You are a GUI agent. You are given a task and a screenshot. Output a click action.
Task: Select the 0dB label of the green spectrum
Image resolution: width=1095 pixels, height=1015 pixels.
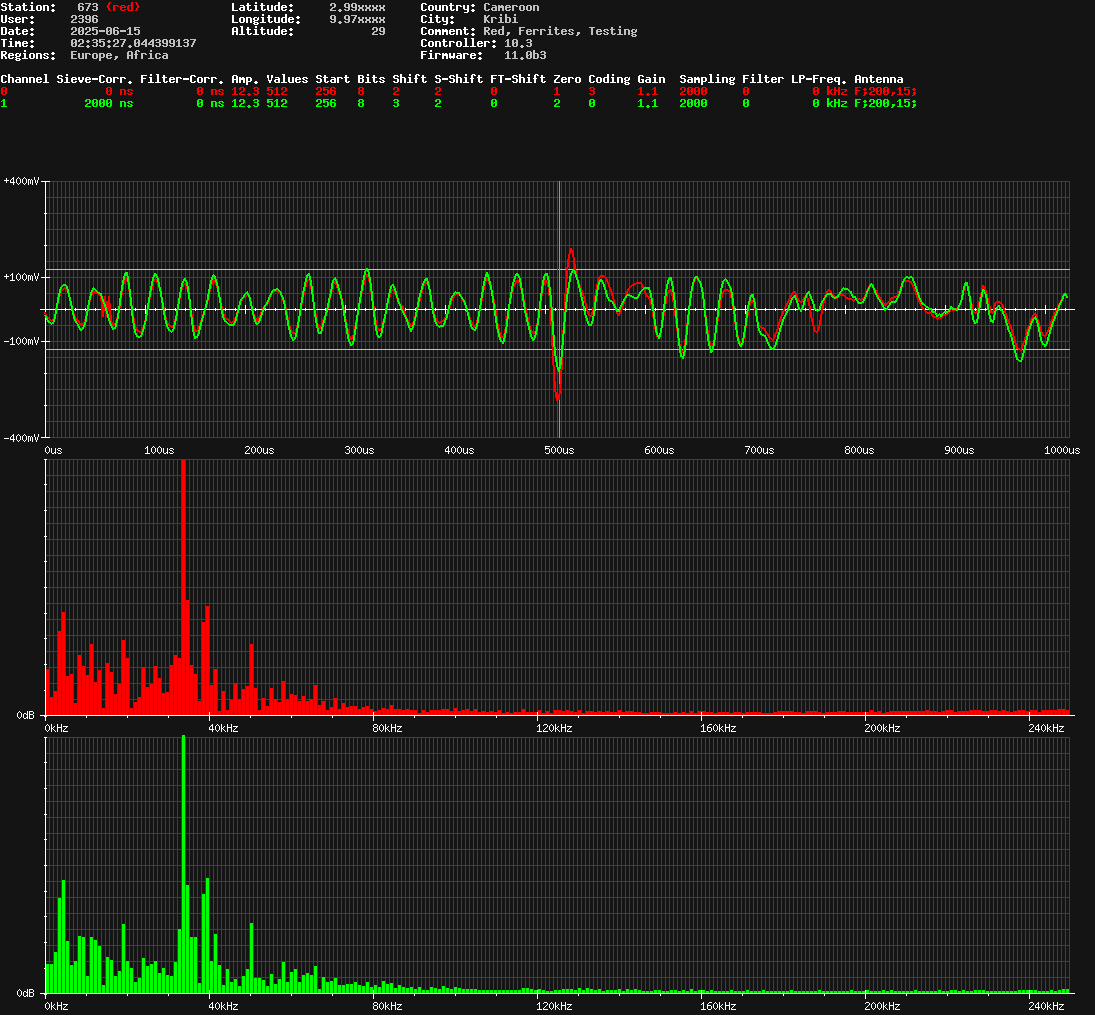click(x=25, y=993)
